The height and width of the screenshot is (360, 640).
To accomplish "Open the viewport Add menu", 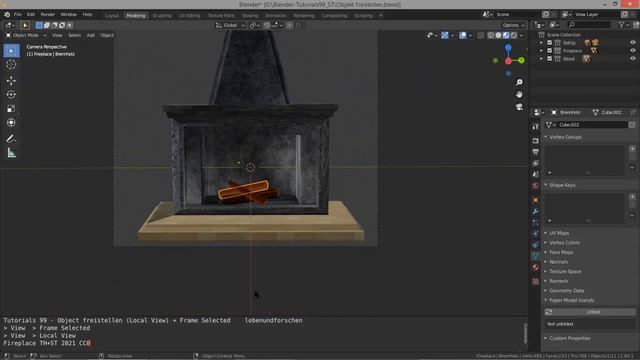I will pos(91,36).
